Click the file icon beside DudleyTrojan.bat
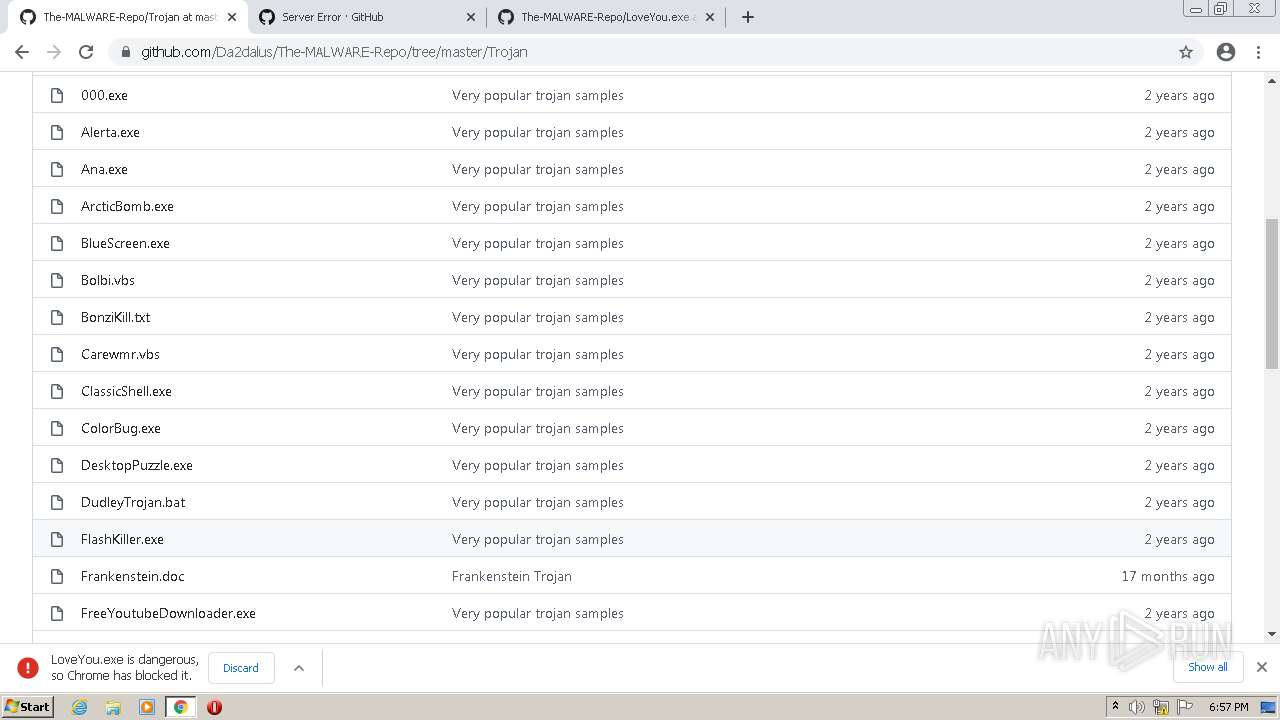The width and height of the screenshot is (1280, 720). 57,502
